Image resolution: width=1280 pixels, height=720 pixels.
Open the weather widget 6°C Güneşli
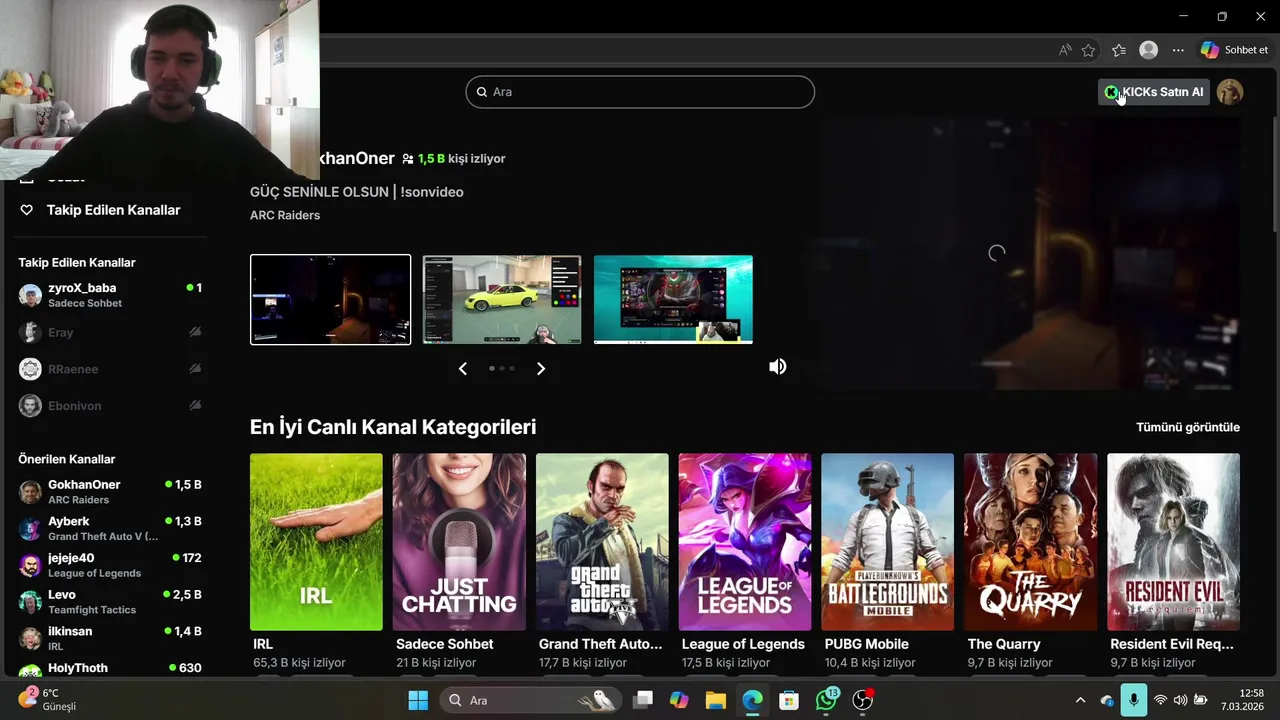[x=48, y=700]
